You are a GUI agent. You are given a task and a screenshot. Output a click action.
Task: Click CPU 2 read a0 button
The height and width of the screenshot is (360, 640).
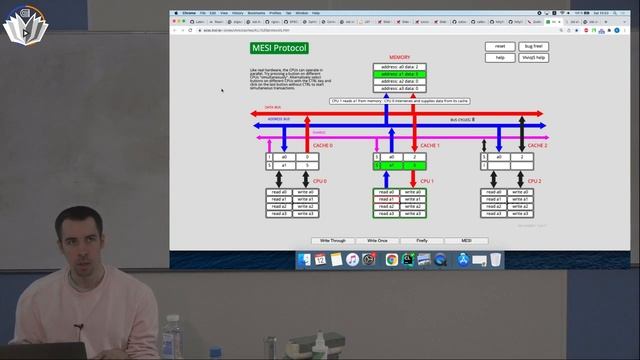493,192
